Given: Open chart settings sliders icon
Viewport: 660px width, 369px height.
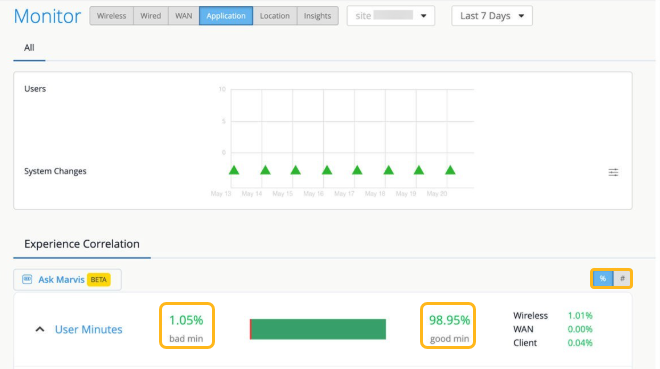Looking at the screenshot, I should 613,172.
